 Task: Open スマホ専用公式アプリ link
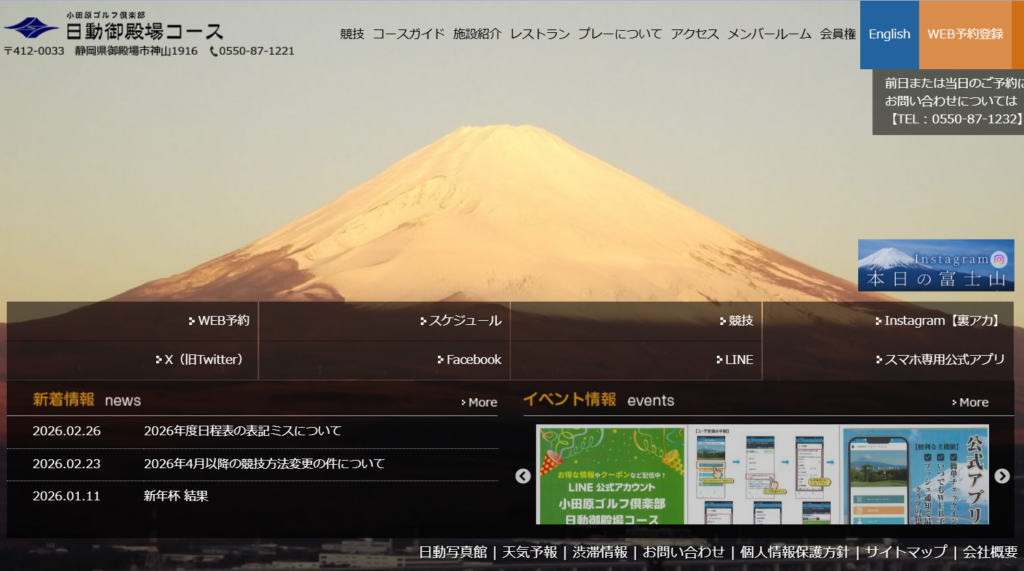944,359
